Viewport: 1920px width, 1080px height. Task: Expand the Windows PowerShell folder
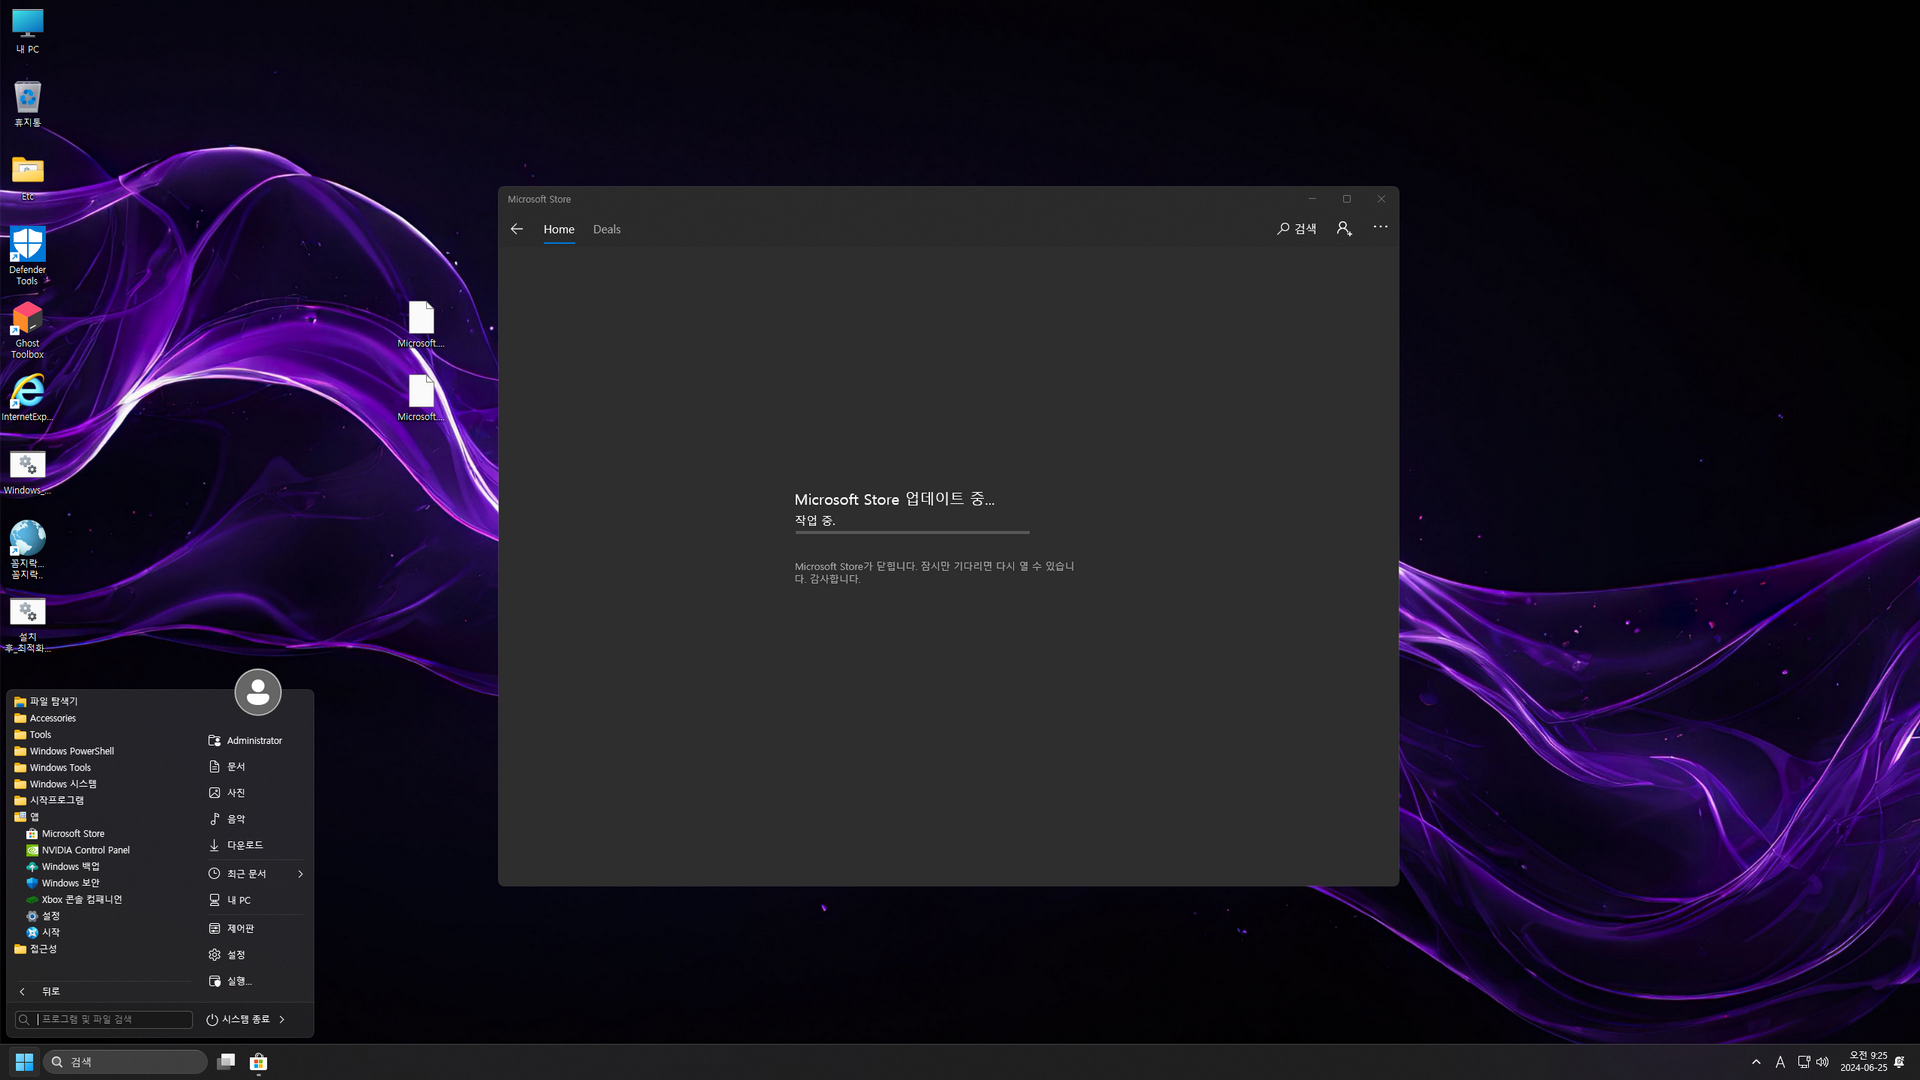pos(71,751)
